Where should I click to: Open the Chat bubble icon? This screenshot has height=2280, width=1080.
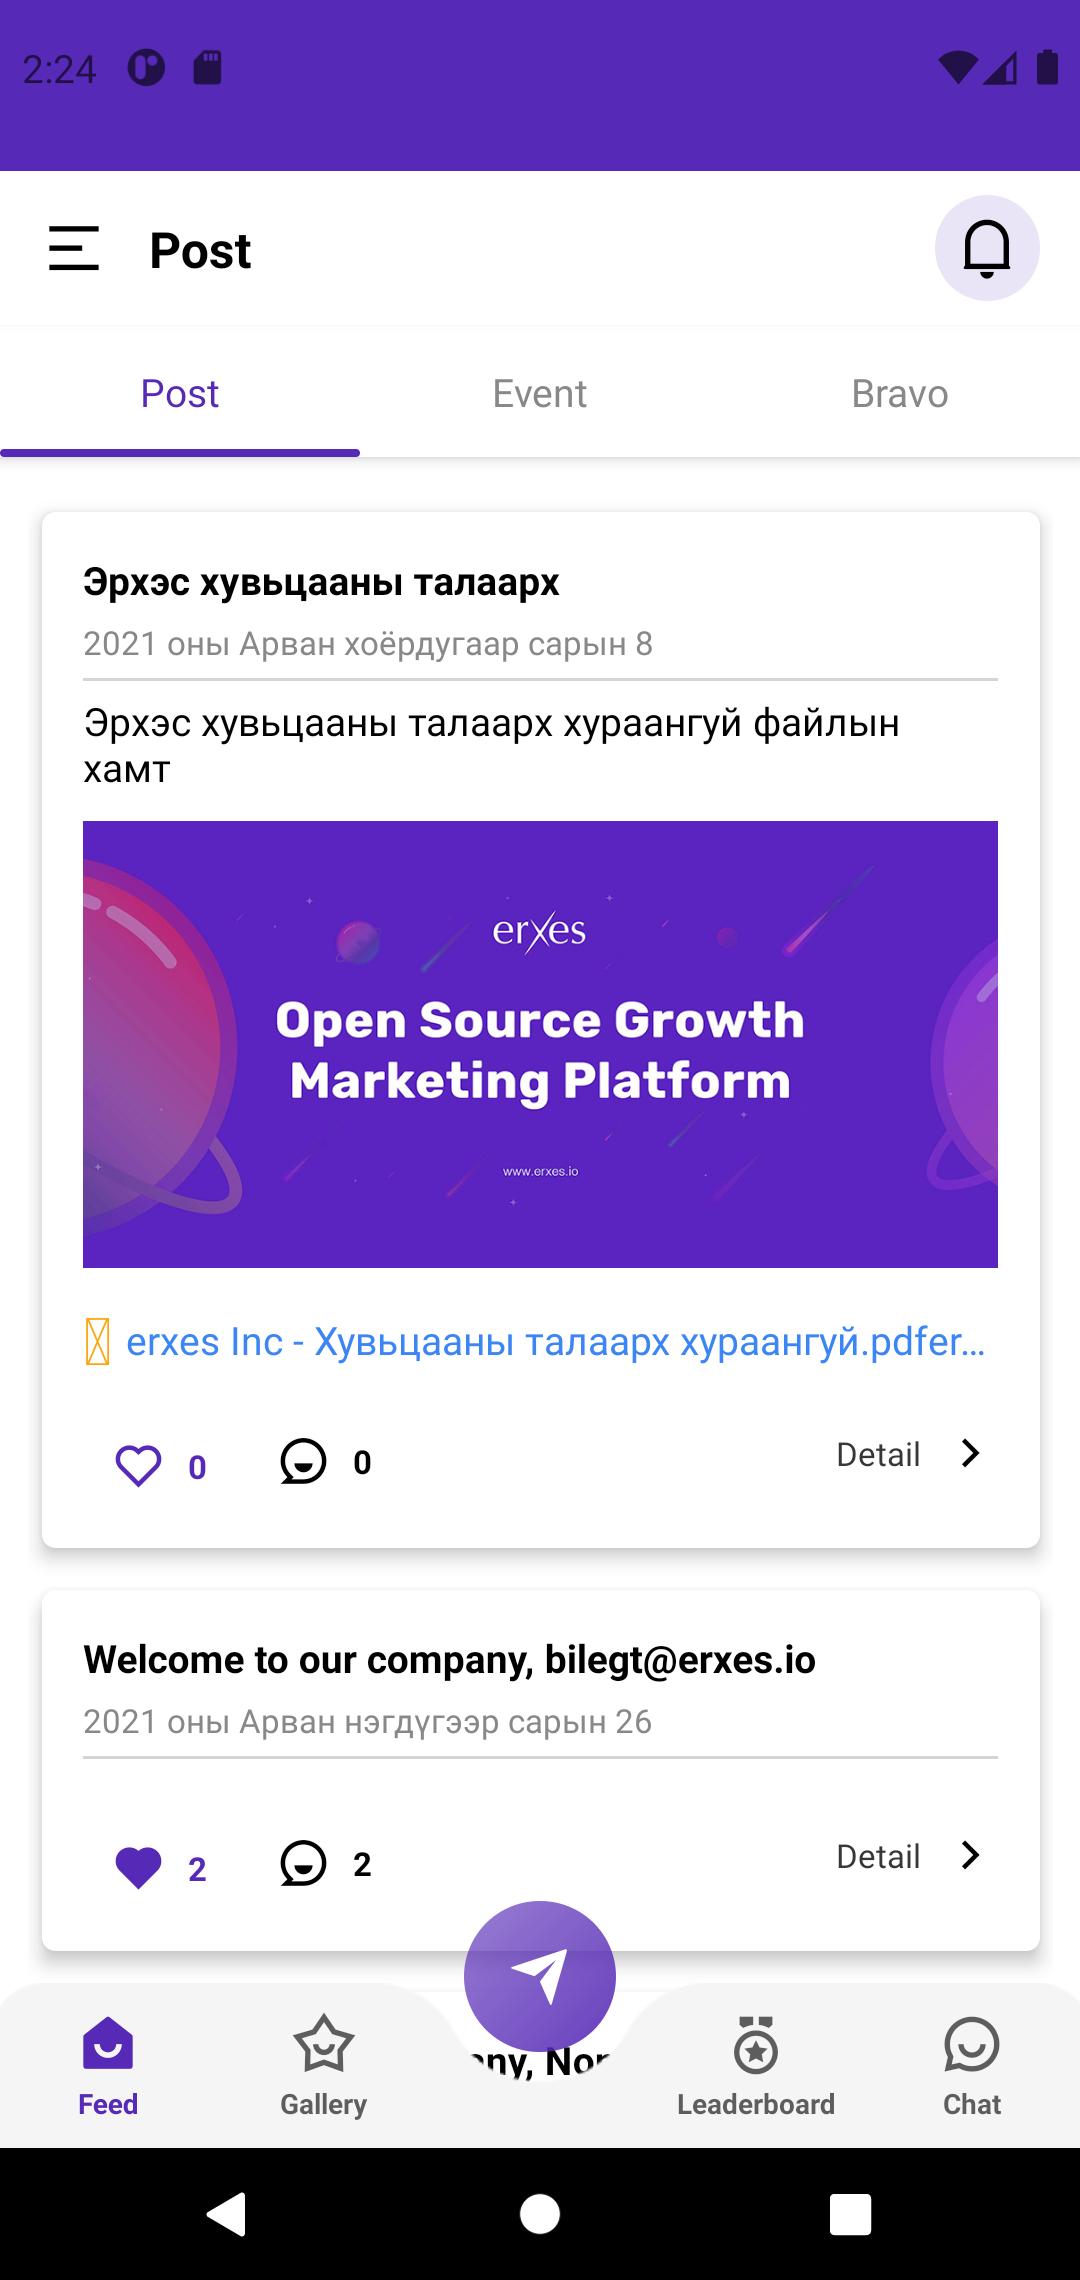(971, 2045)
